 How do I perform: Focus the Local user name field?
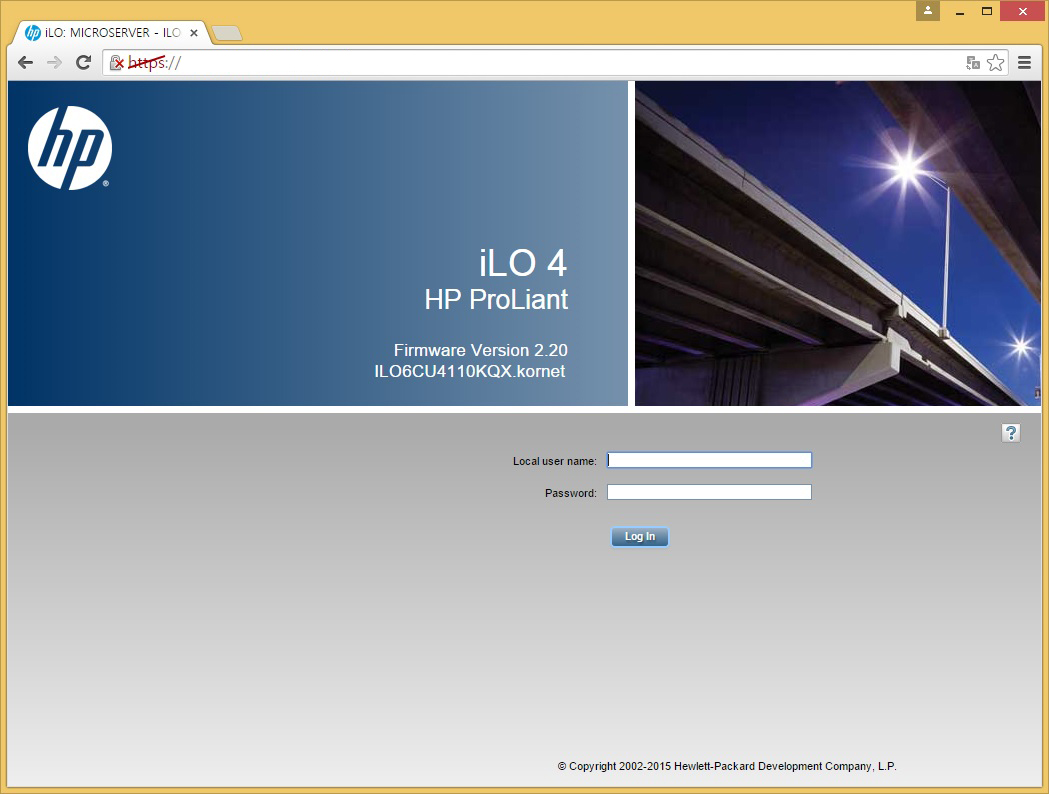point(709,460)
